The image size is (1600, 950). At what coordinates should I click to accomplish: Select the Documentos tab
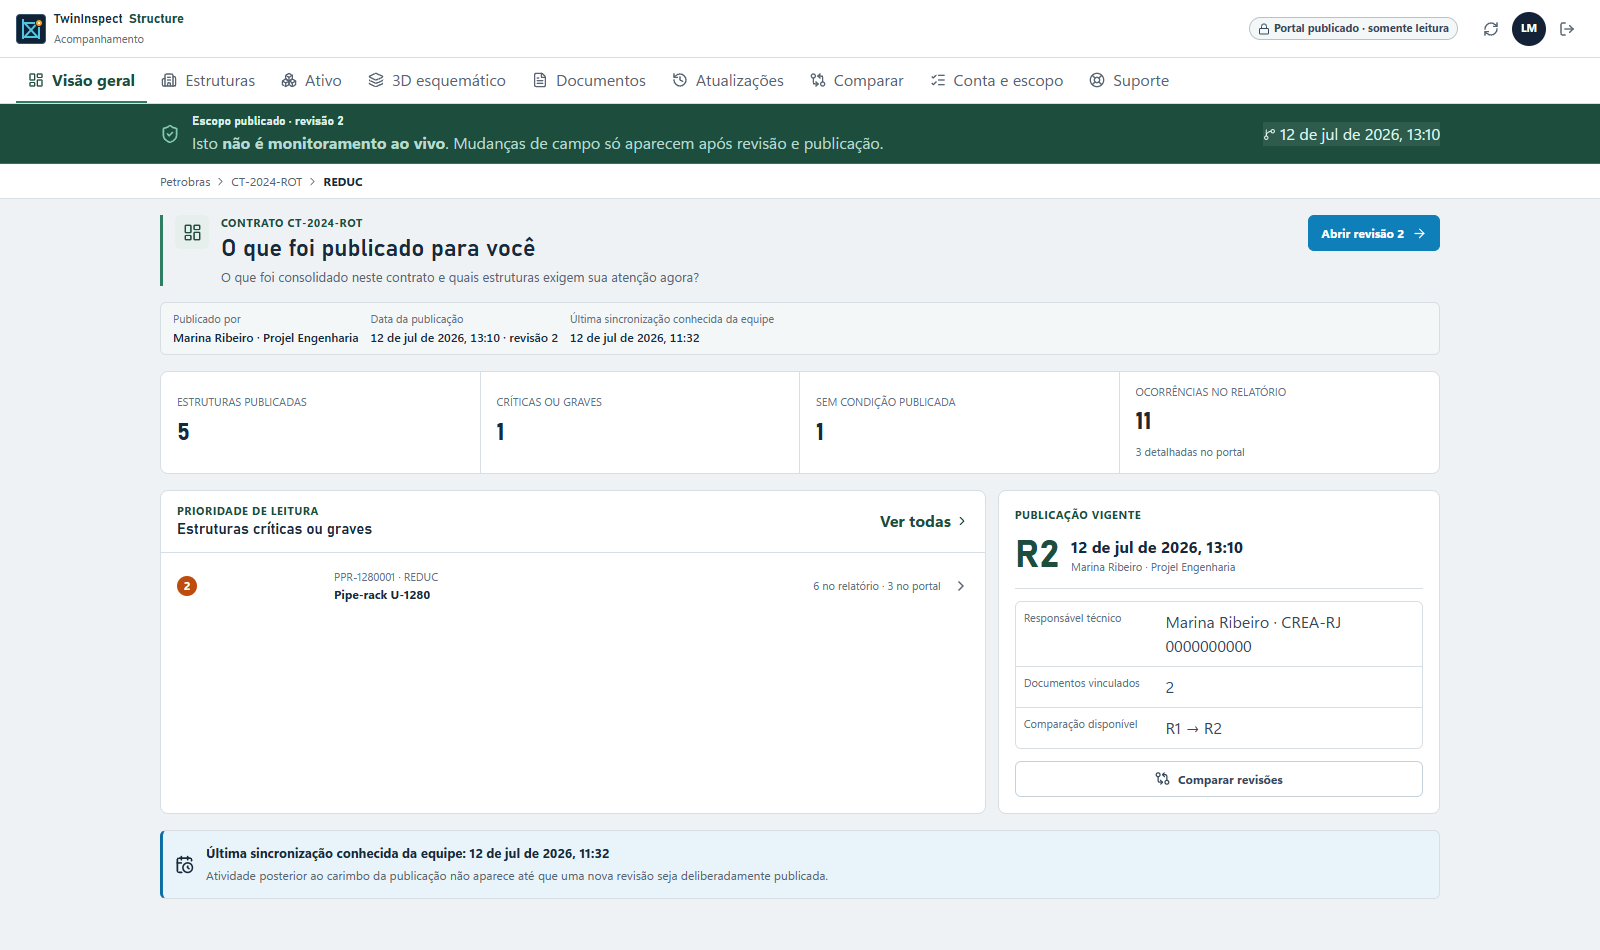pos(589,80)
